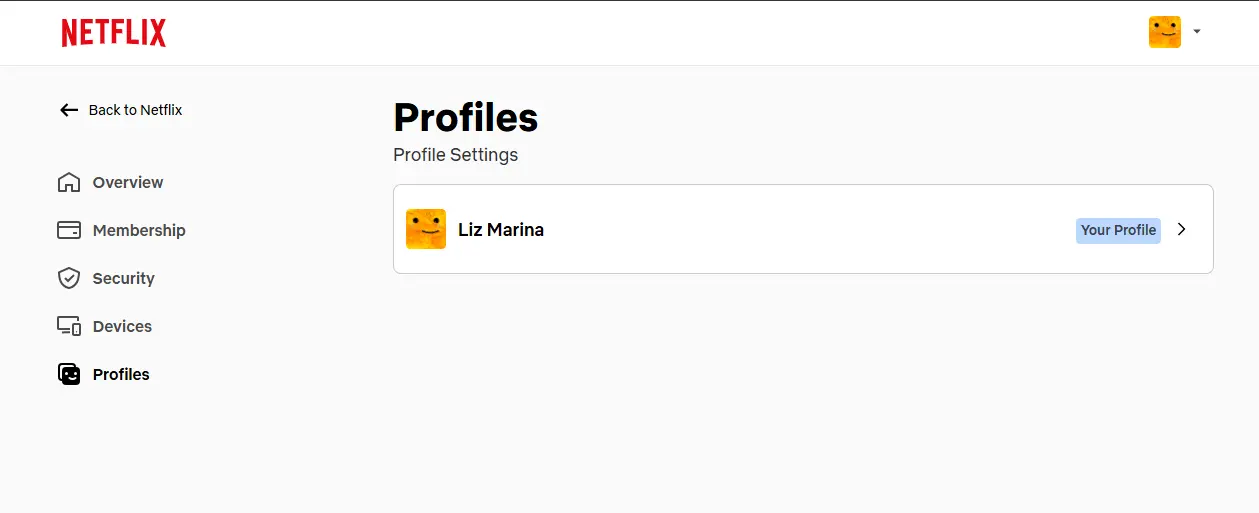Expand the account dropdown caret
1259x513 pixels.
coord(1197,32)
